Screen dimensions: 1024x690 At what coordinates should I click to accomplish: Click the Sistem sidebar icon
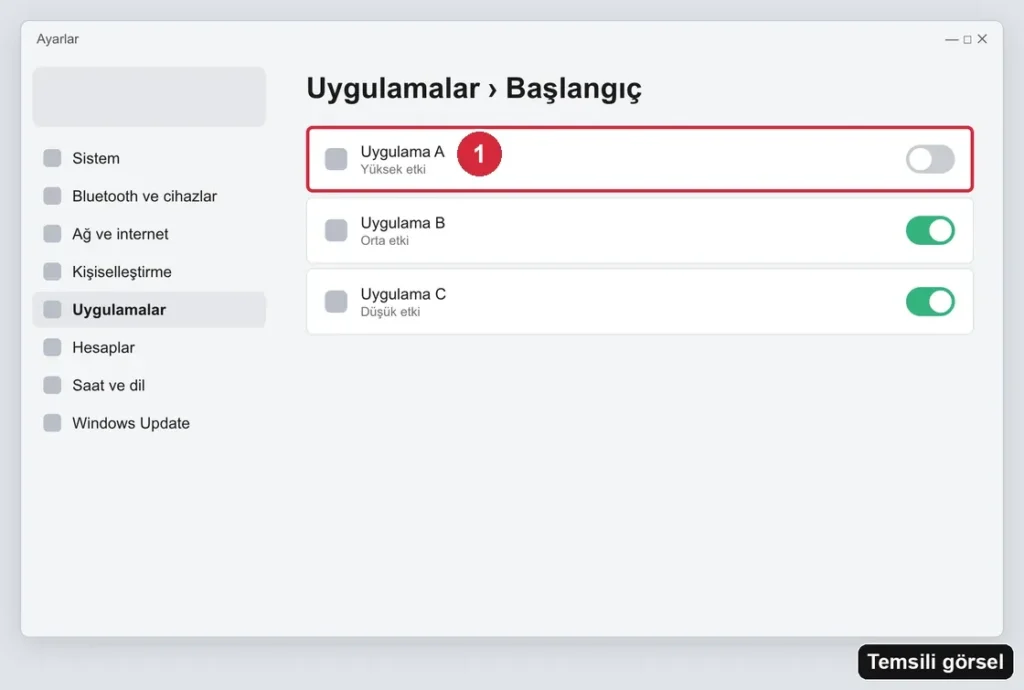click(x=52, y=158)
